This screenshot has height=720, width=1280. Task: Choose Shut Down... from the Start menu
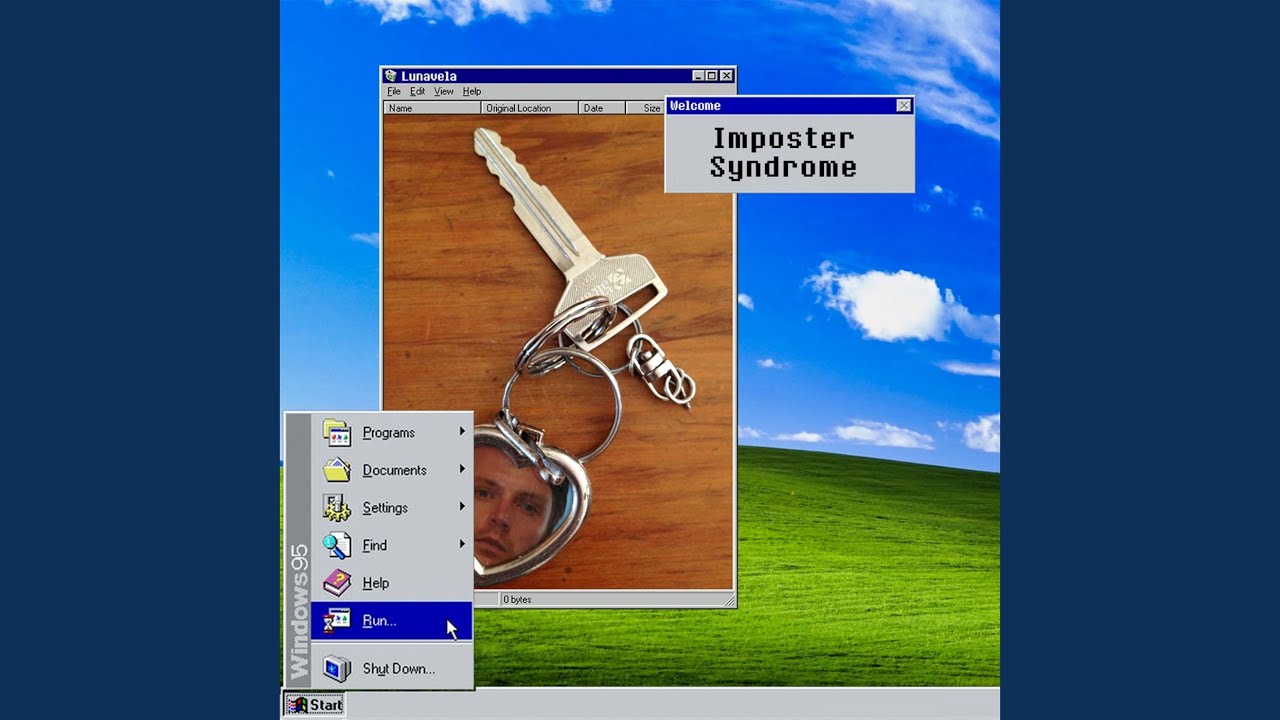pyautogui.click(x=391, y=669)
